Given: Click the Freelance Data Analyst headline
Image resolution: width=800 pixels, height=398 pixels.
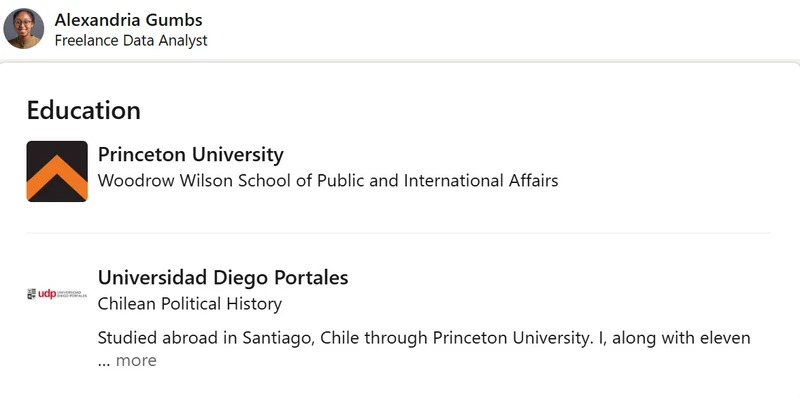Looking at the screenshot, I should [131, 40].
